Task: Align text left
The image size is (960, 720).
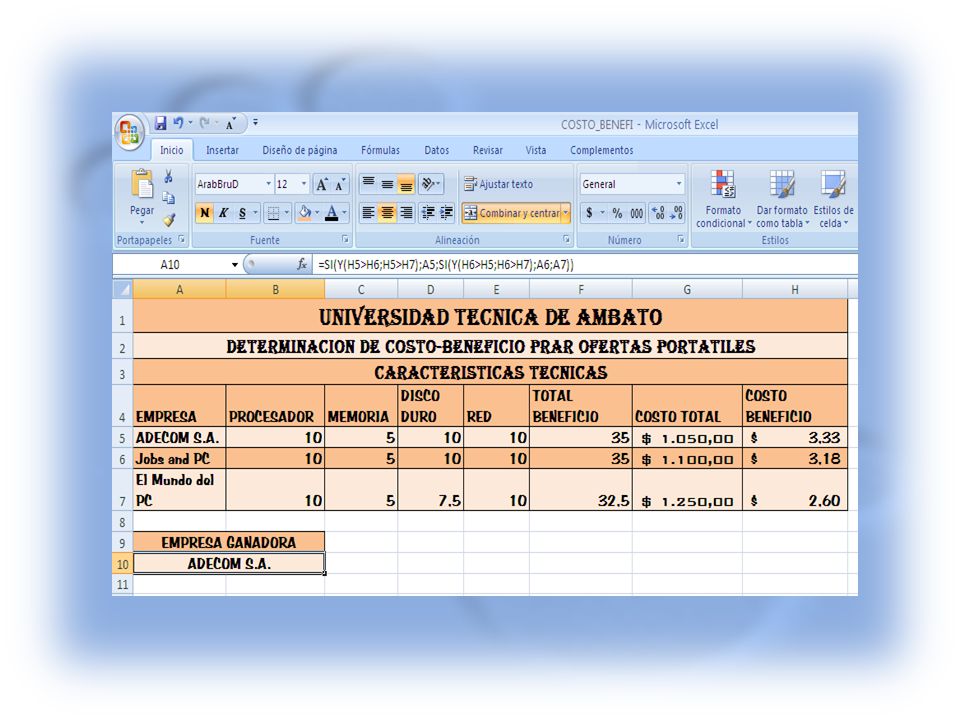Action: point(368,213)
